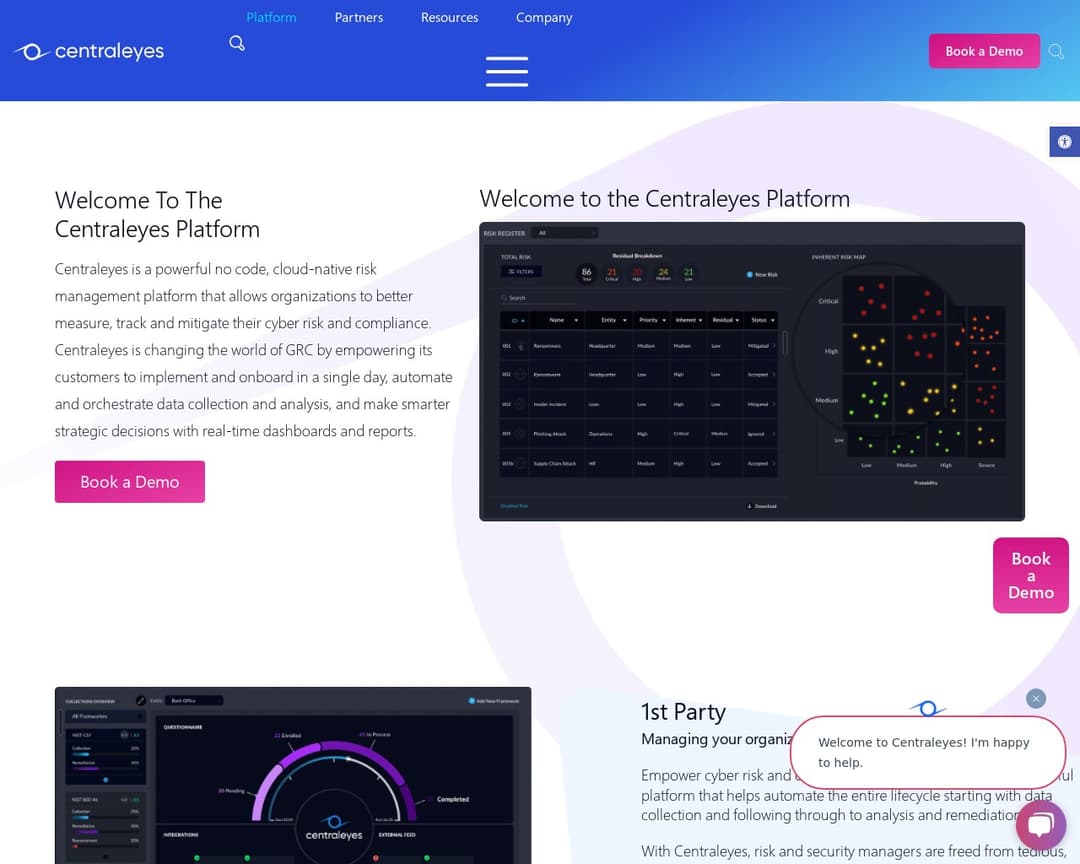This screenshot has height=864, width=1080.
Task: Close the chat welcome popup
Action: (x=1036, y=699)
